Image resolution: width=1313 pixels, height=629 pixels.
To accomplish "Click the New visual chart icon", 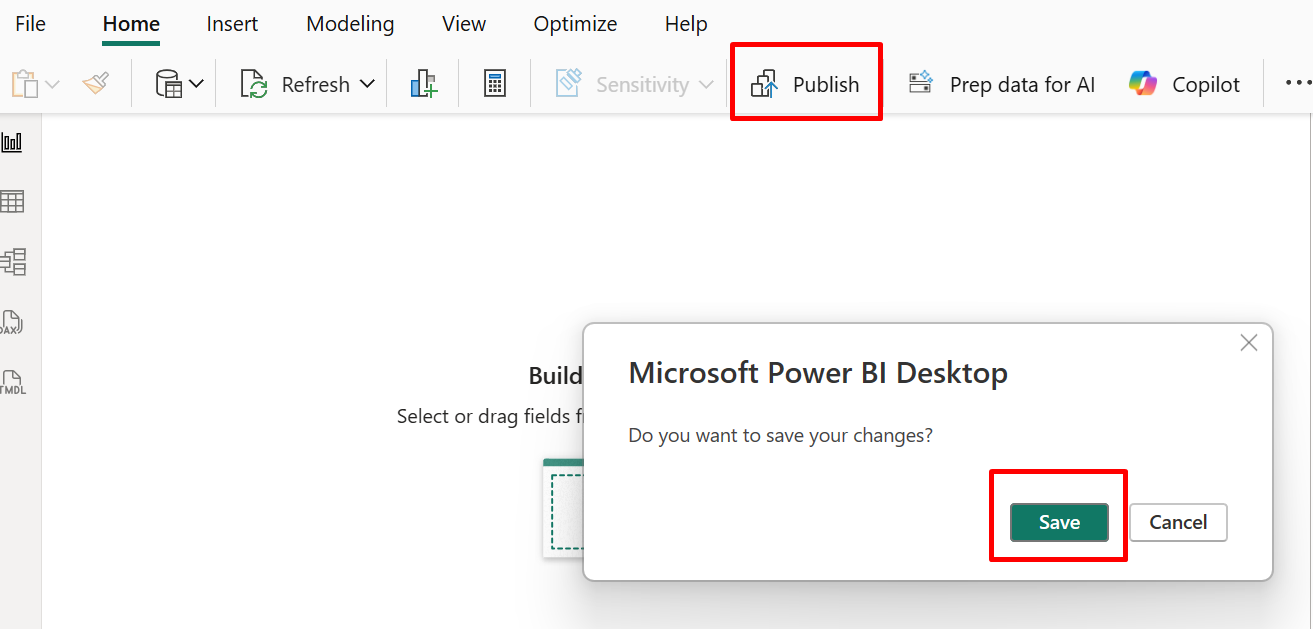I will coord(423,85).
